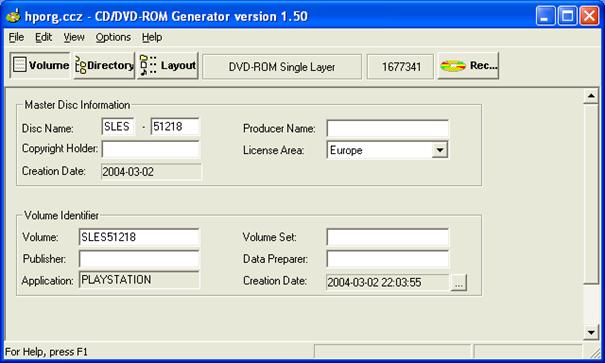Open the Layout view
Image resolution: width=605 pixels, height=363 pixels.
point(168,66)
